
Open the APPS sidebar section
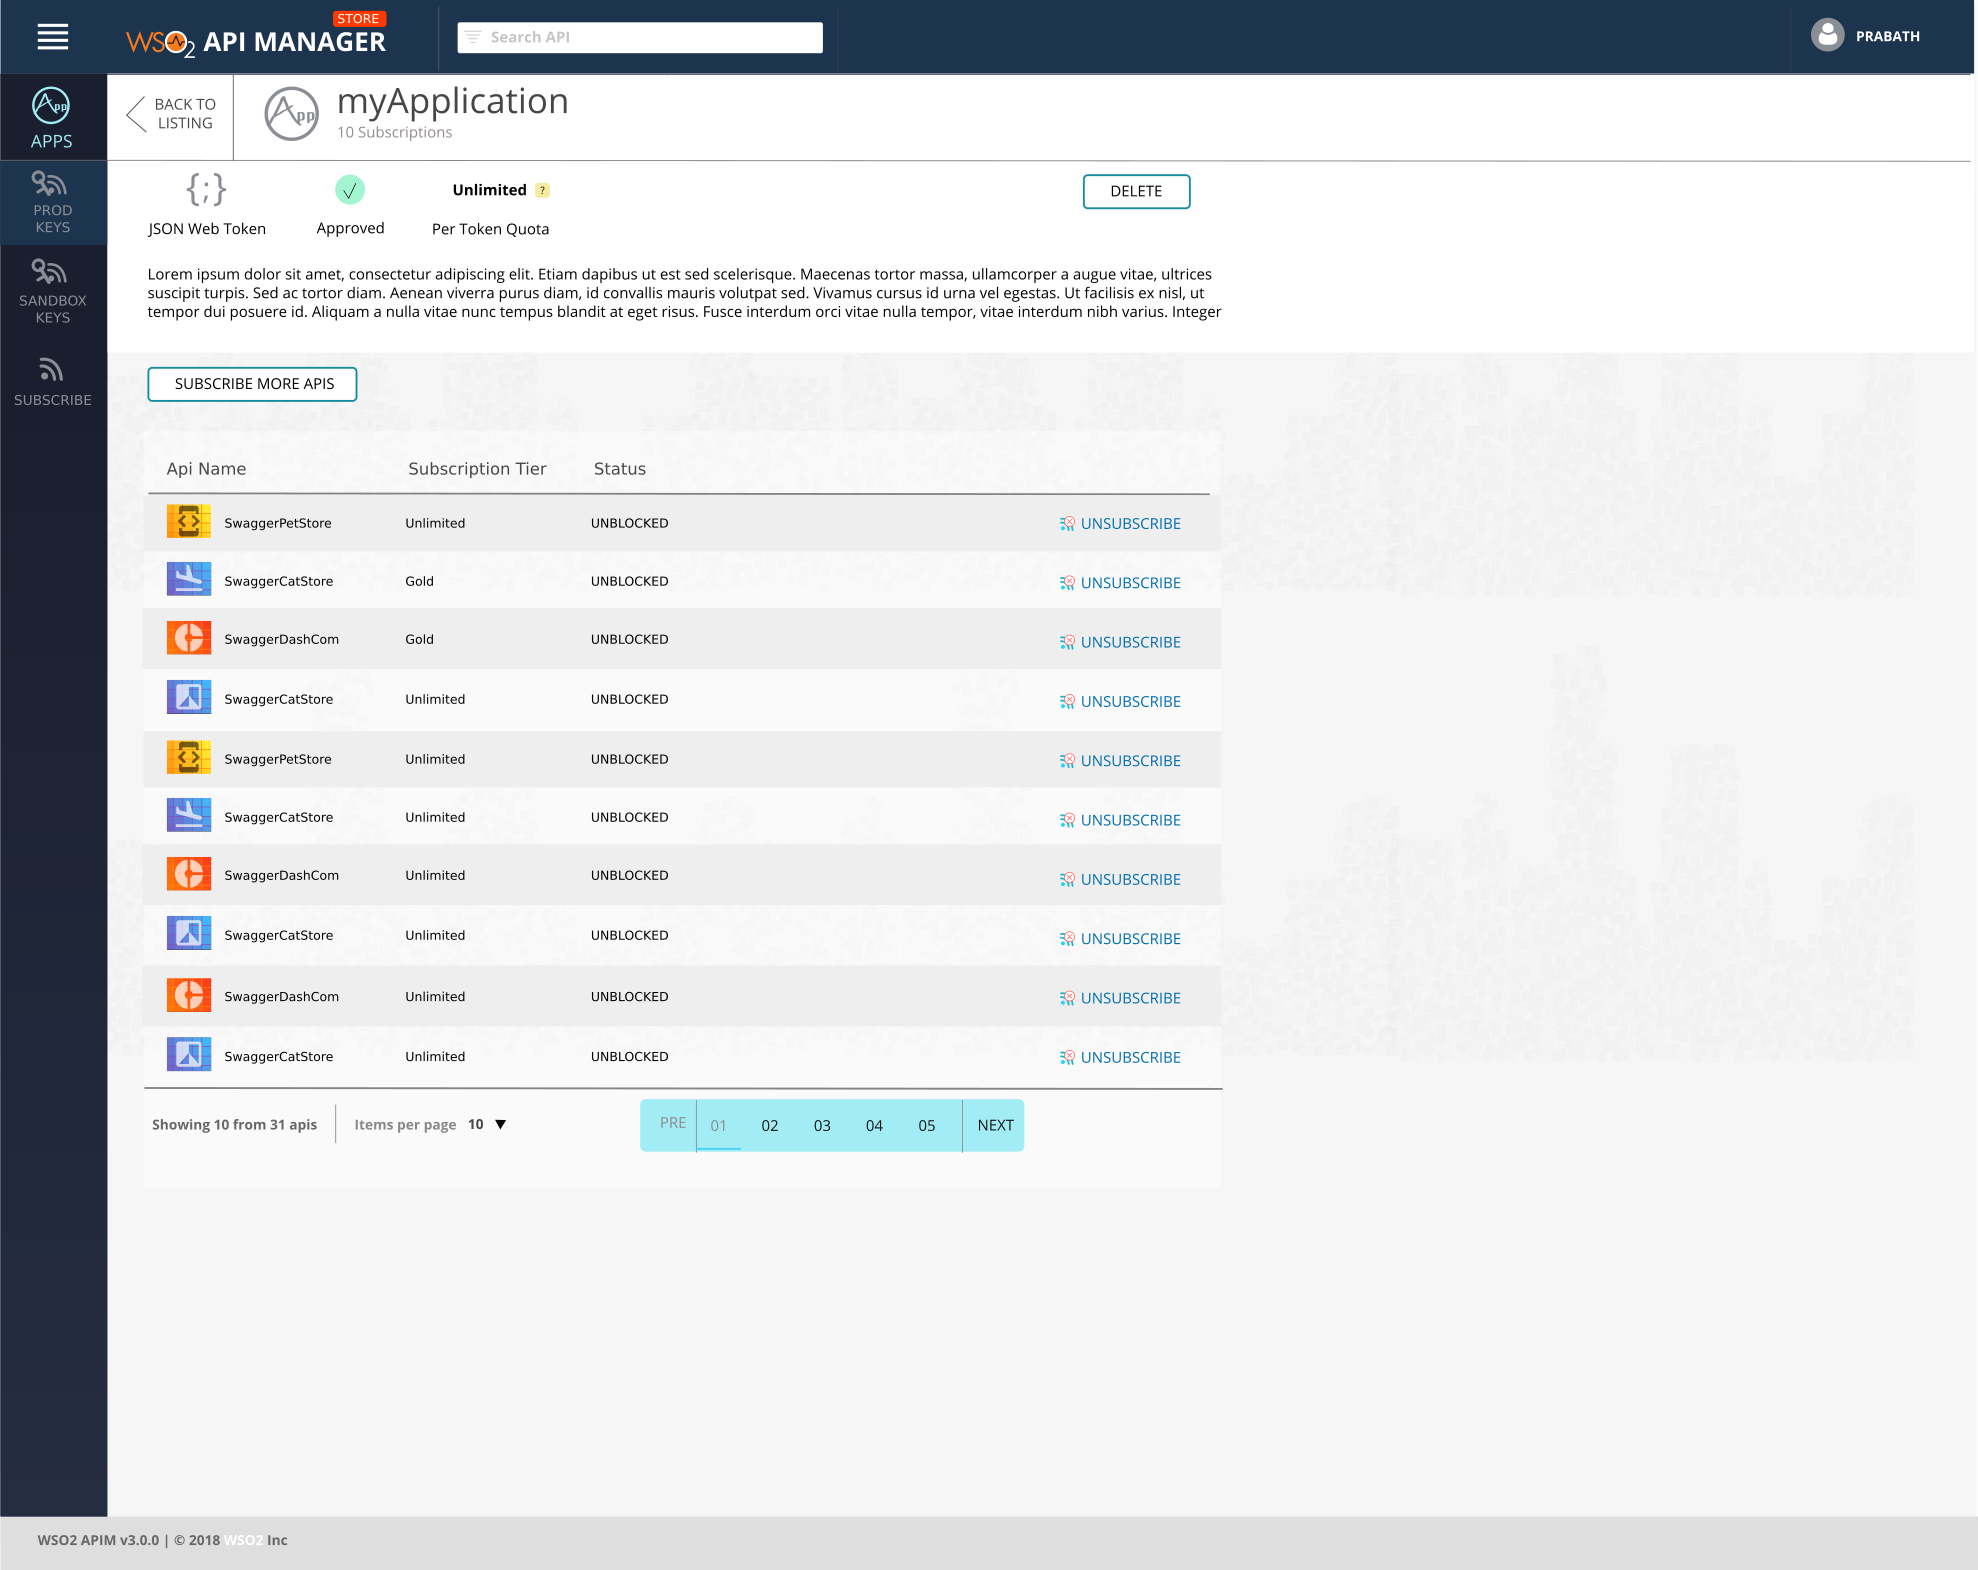(52, 118)
